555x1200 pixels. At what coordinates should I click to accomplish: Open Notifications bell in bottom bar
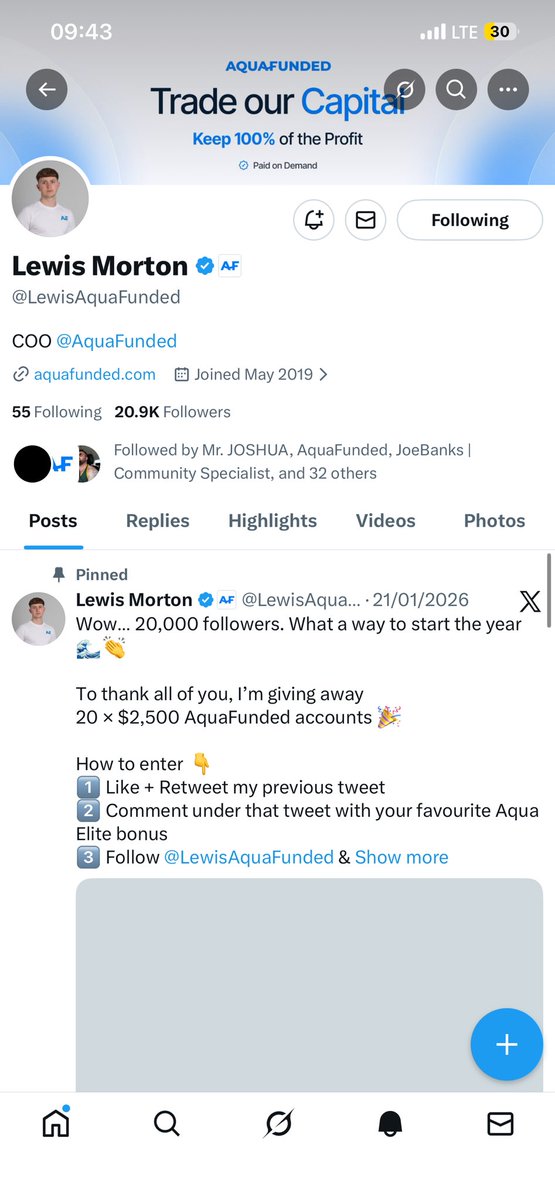point(390,1125)
